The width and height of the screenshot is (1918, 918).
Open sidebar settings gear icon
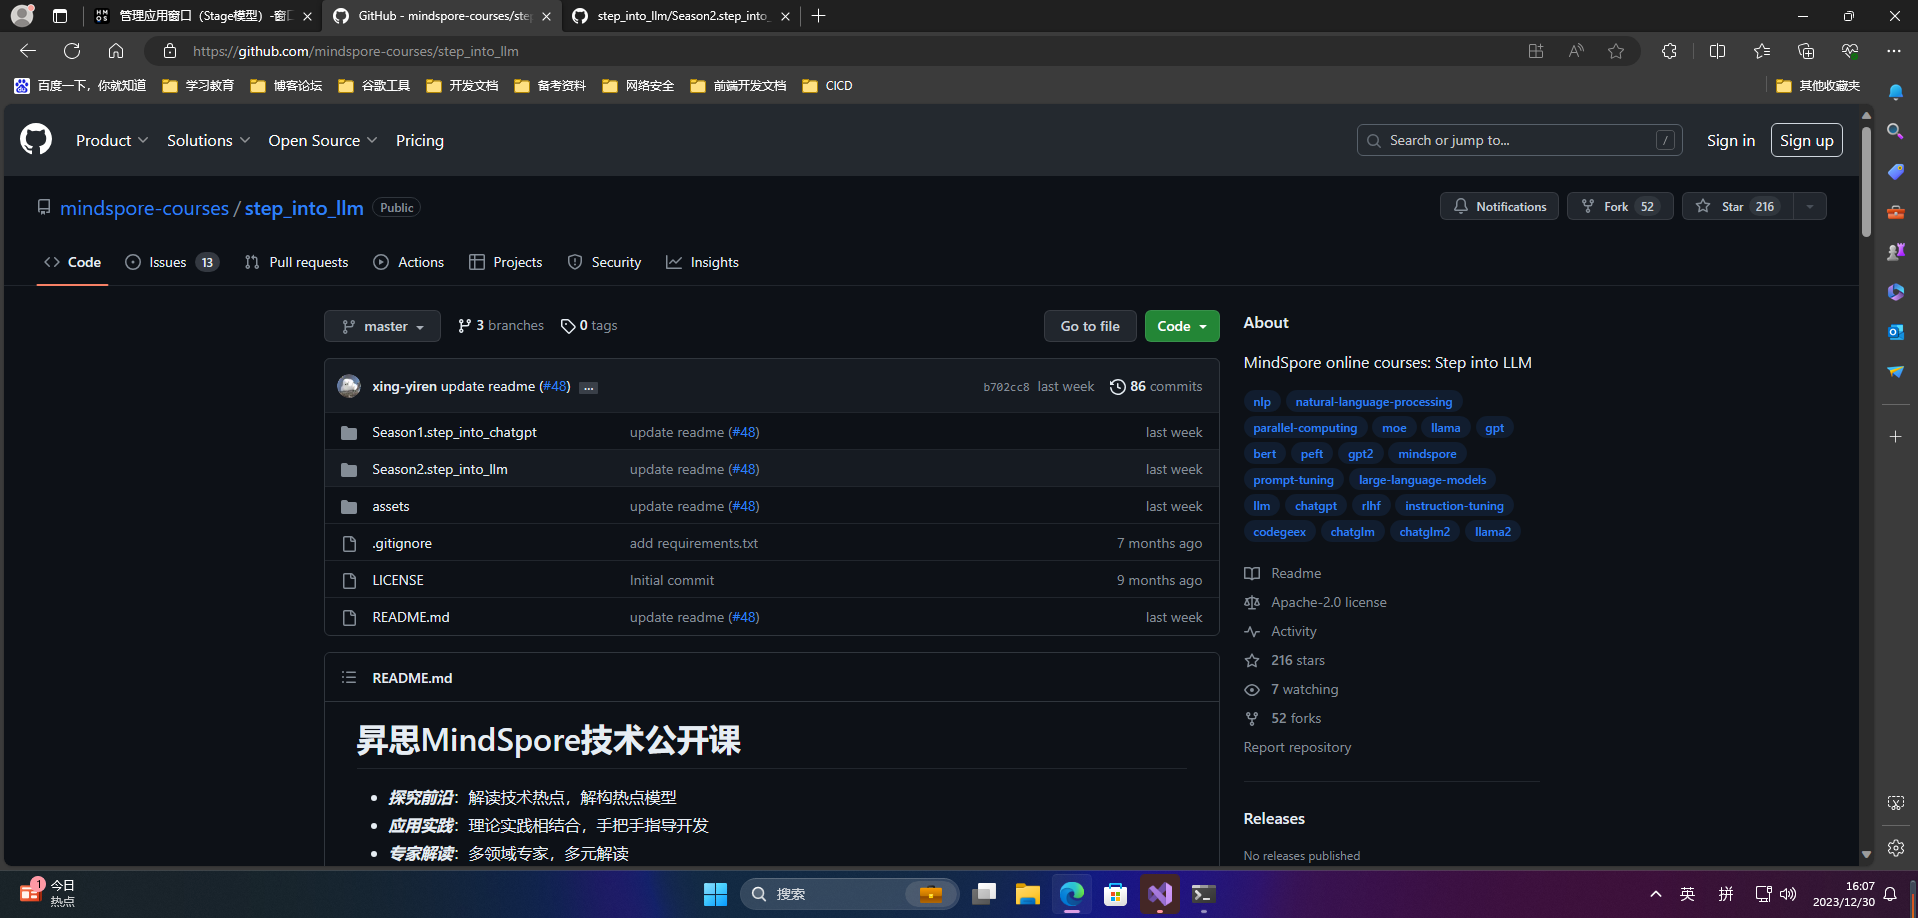click(1895, 848)
